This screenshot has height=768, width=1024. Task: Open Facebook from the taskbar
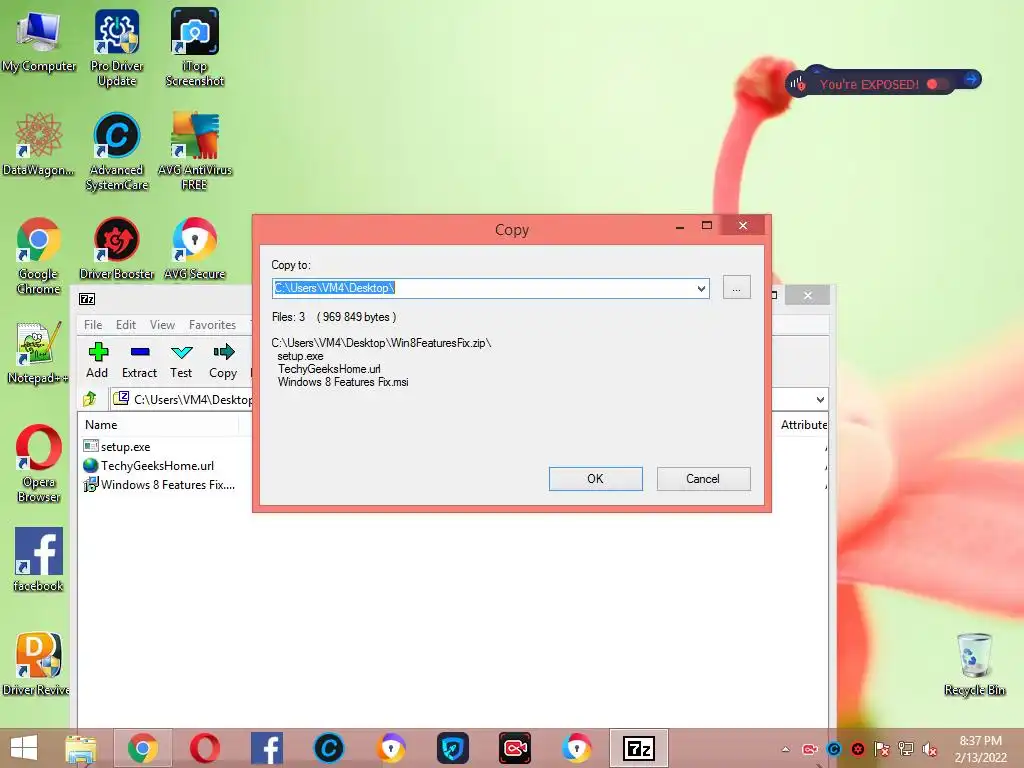point(267,748)
